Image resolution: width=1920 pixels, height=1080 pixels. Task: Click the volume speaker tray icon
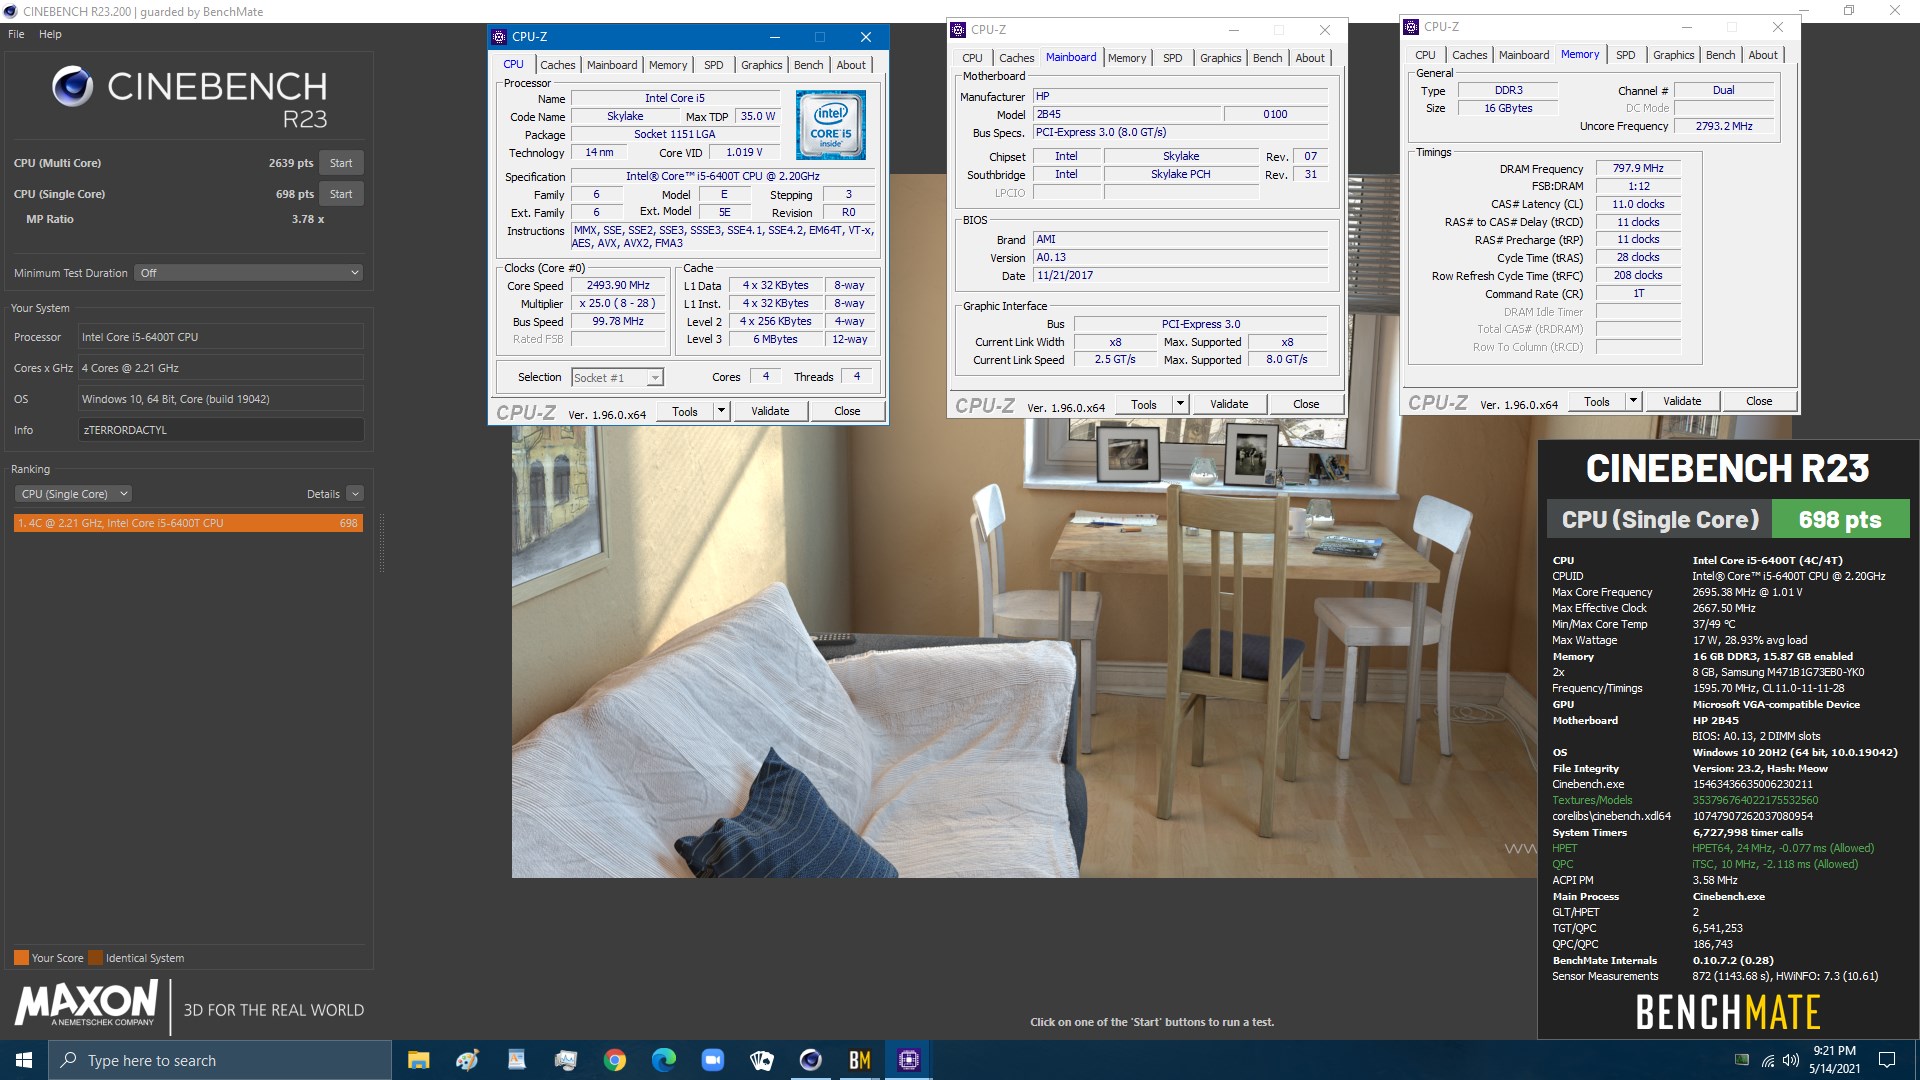[1791, 1060]
